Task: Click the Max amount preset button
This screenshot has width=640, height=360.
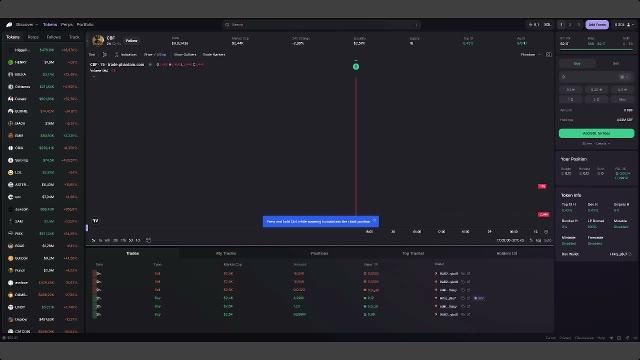Action: click(x=622, y=99)
